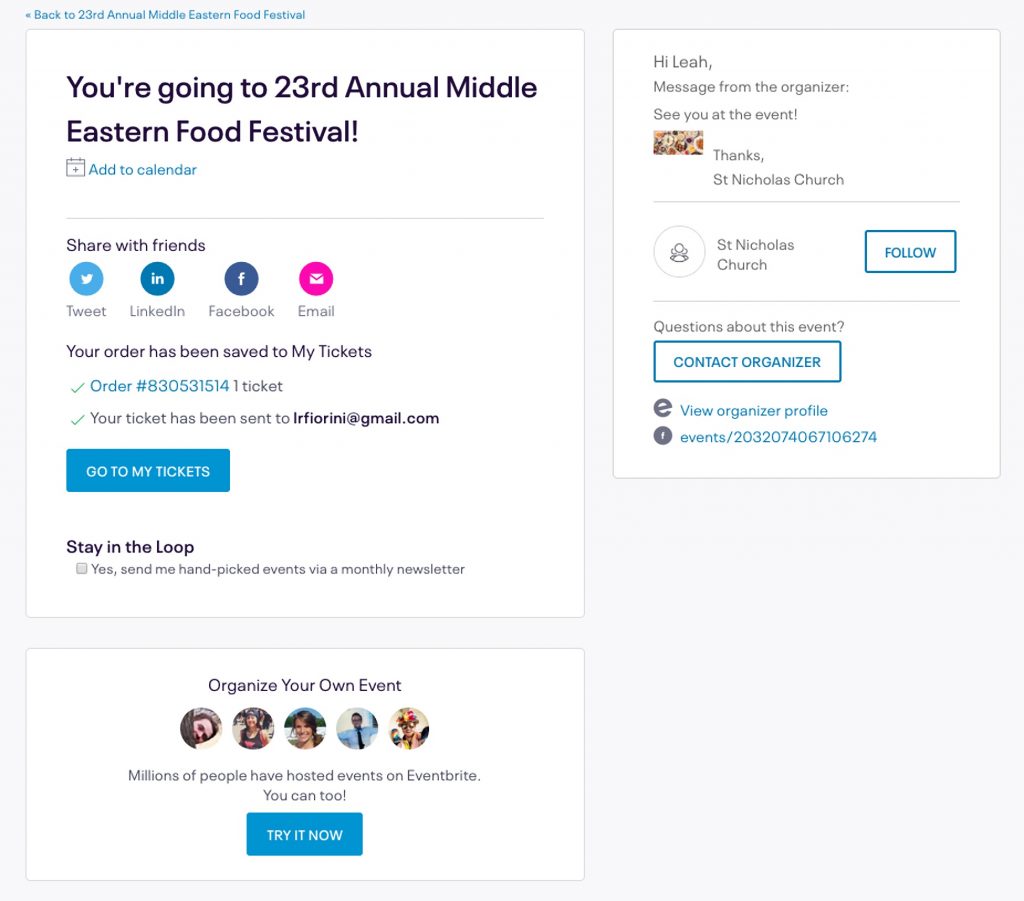
Task: Open the Email share icon
Action: click(315, 278)
